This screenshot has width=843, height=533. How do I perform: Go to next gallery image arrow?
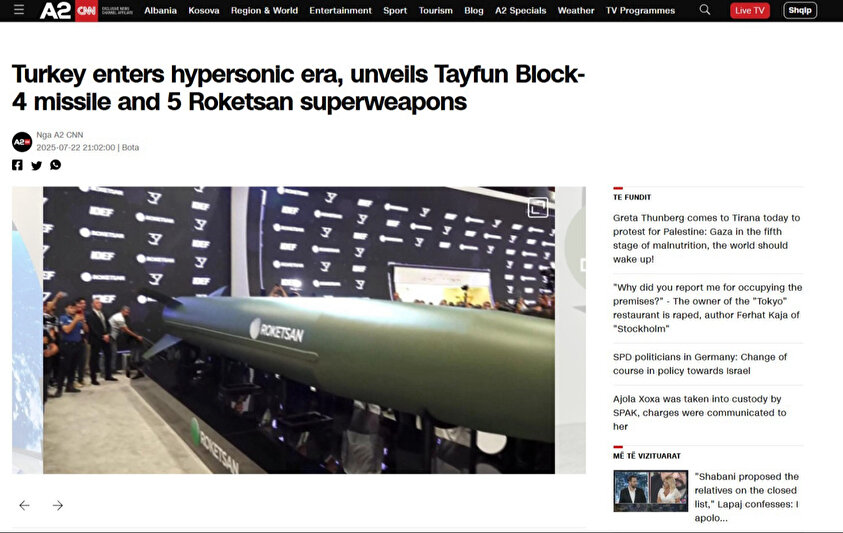click(x=58, y=505)
